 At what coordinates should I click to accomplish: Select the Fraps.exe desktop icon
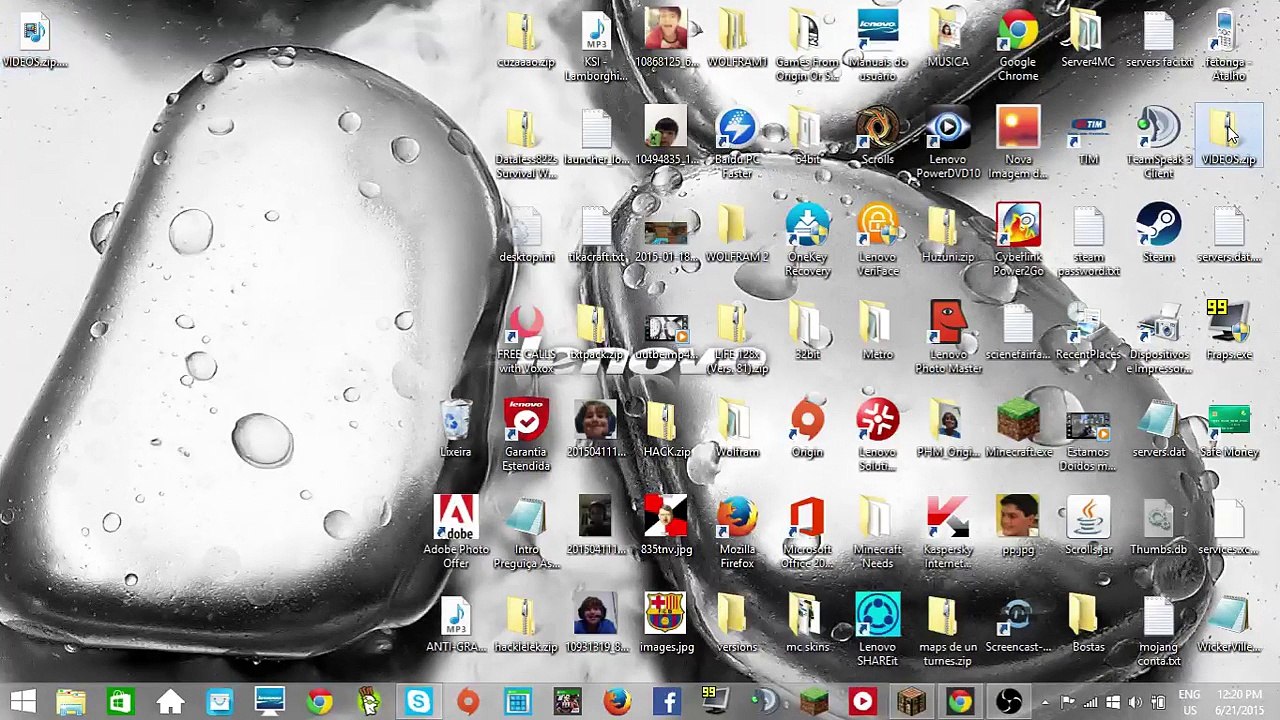[x=1228, y=331]
